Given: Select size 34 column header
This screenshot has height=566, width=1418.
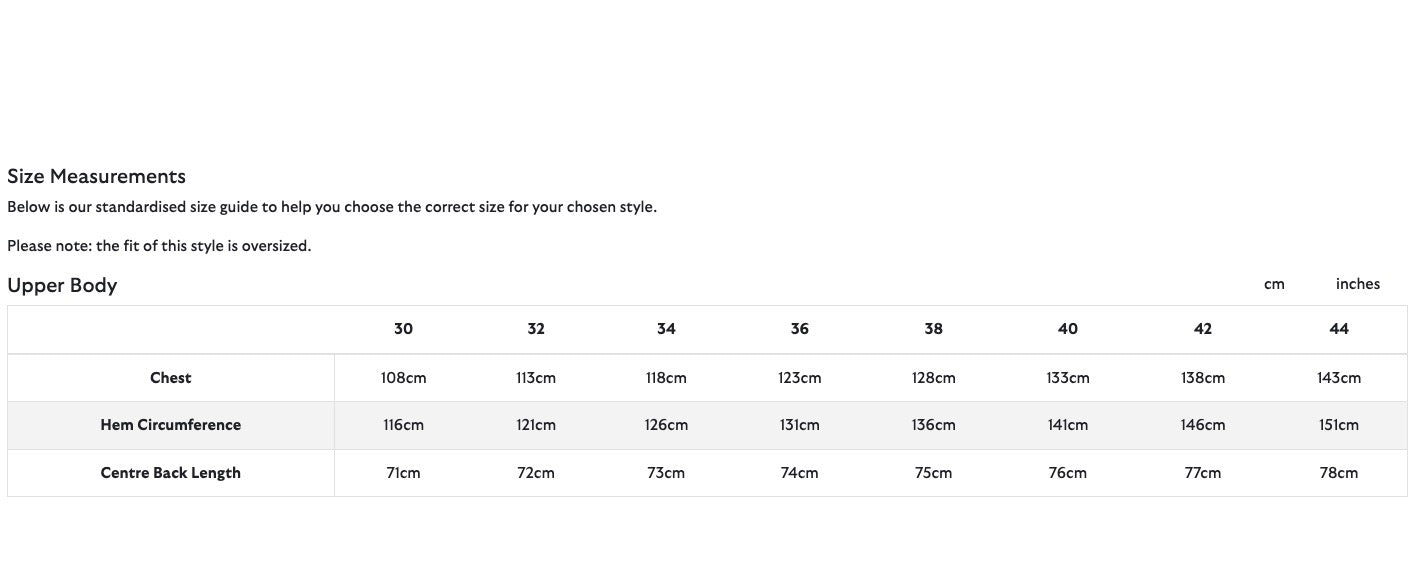Looking at the screenshot, I should tap(666, 329).
